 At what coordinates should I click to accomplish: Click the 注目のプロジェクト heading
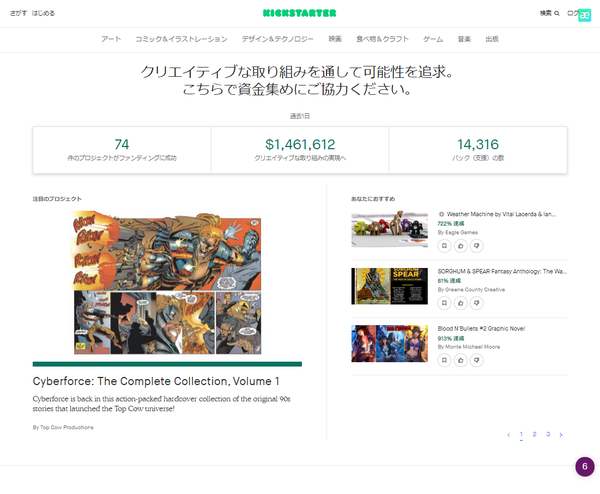pos(57,199)
